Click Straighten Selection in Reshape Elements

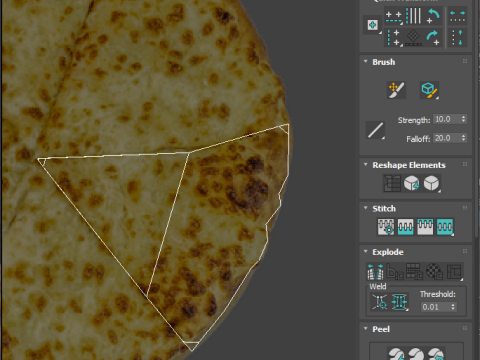tap(392, 183)
